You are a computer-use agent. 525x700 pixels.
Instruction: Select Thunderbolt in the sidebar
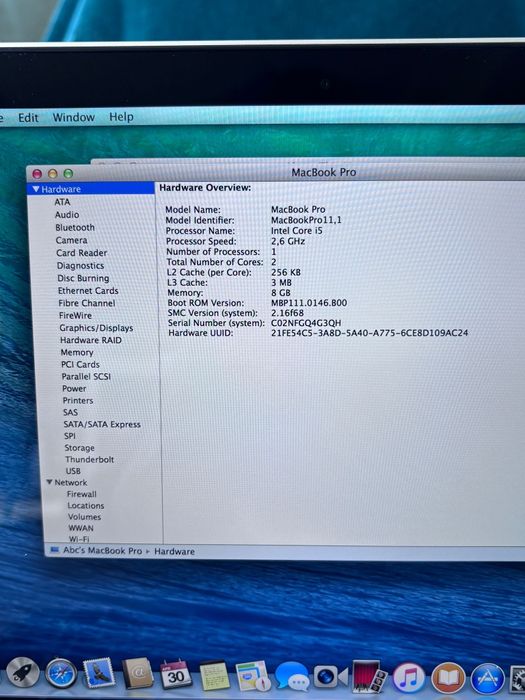[x=90, y=459]
